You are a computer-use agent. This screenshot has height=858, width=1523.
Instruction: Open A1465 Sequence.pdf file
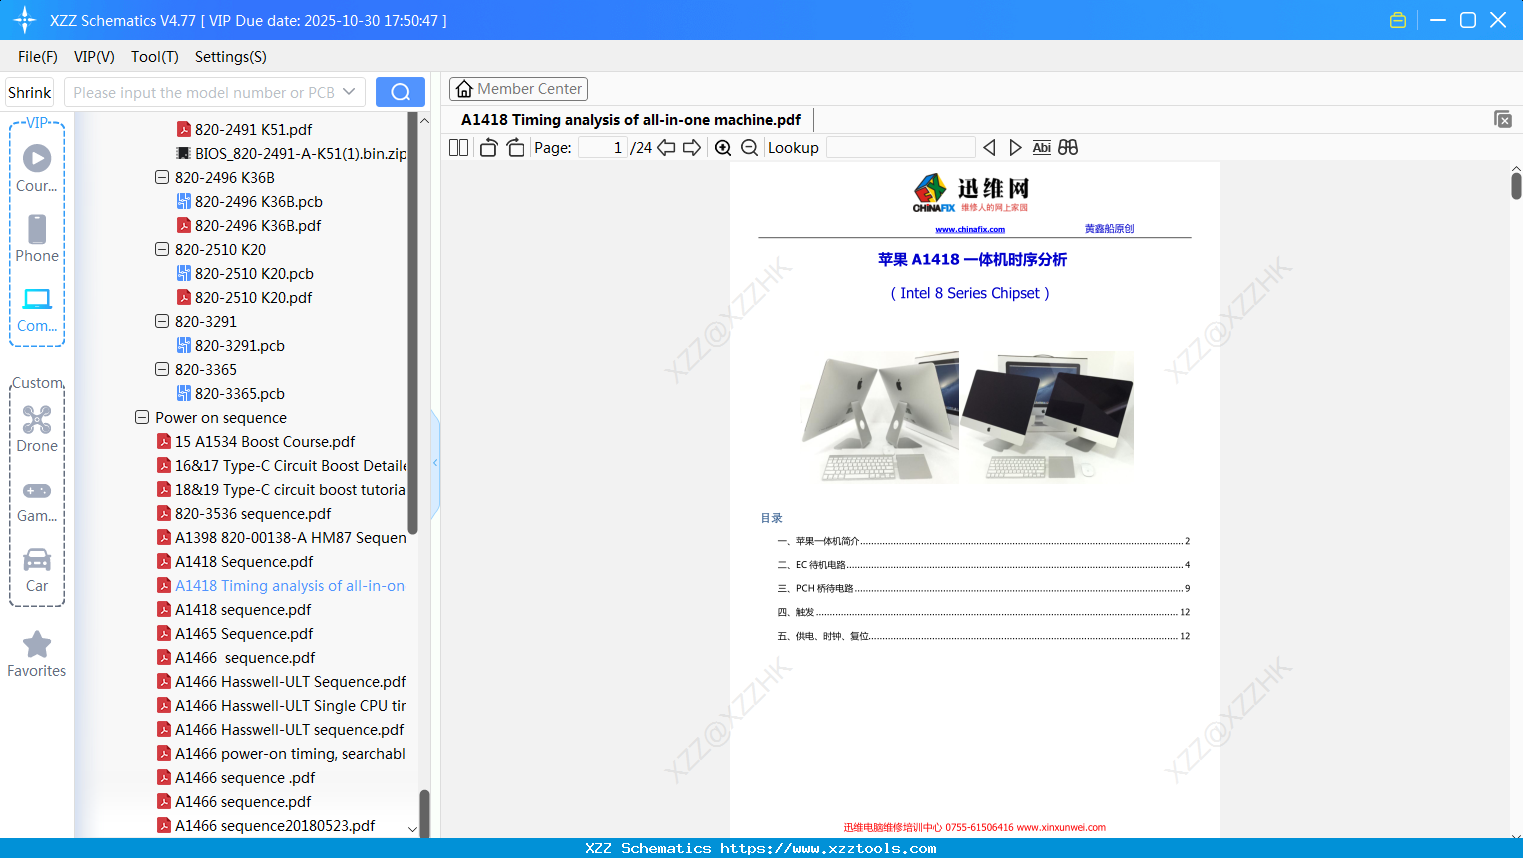(x=235, y=634)
